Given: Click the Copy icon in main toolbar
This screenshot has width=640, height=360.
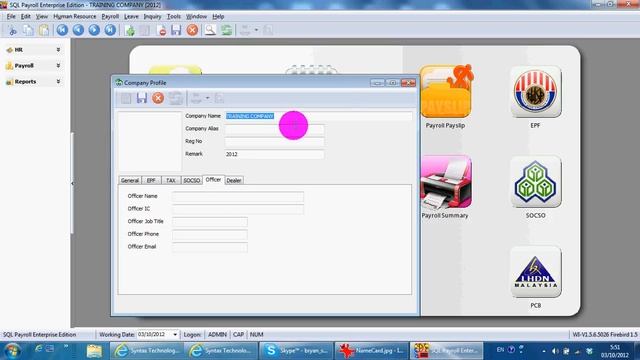Looking at the screenshot, I should [28, 30].
